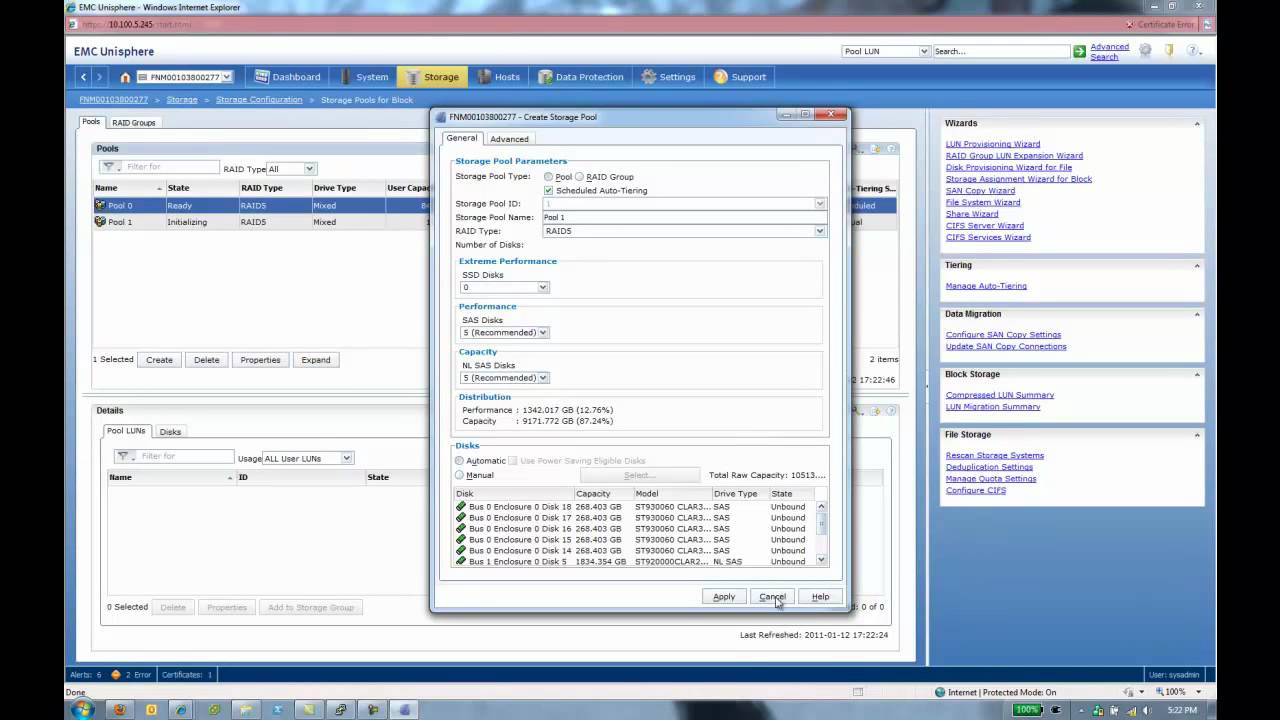Screen dimensions: 1280x720
Task: Open the System menu
Action: [x=364, y=77]
